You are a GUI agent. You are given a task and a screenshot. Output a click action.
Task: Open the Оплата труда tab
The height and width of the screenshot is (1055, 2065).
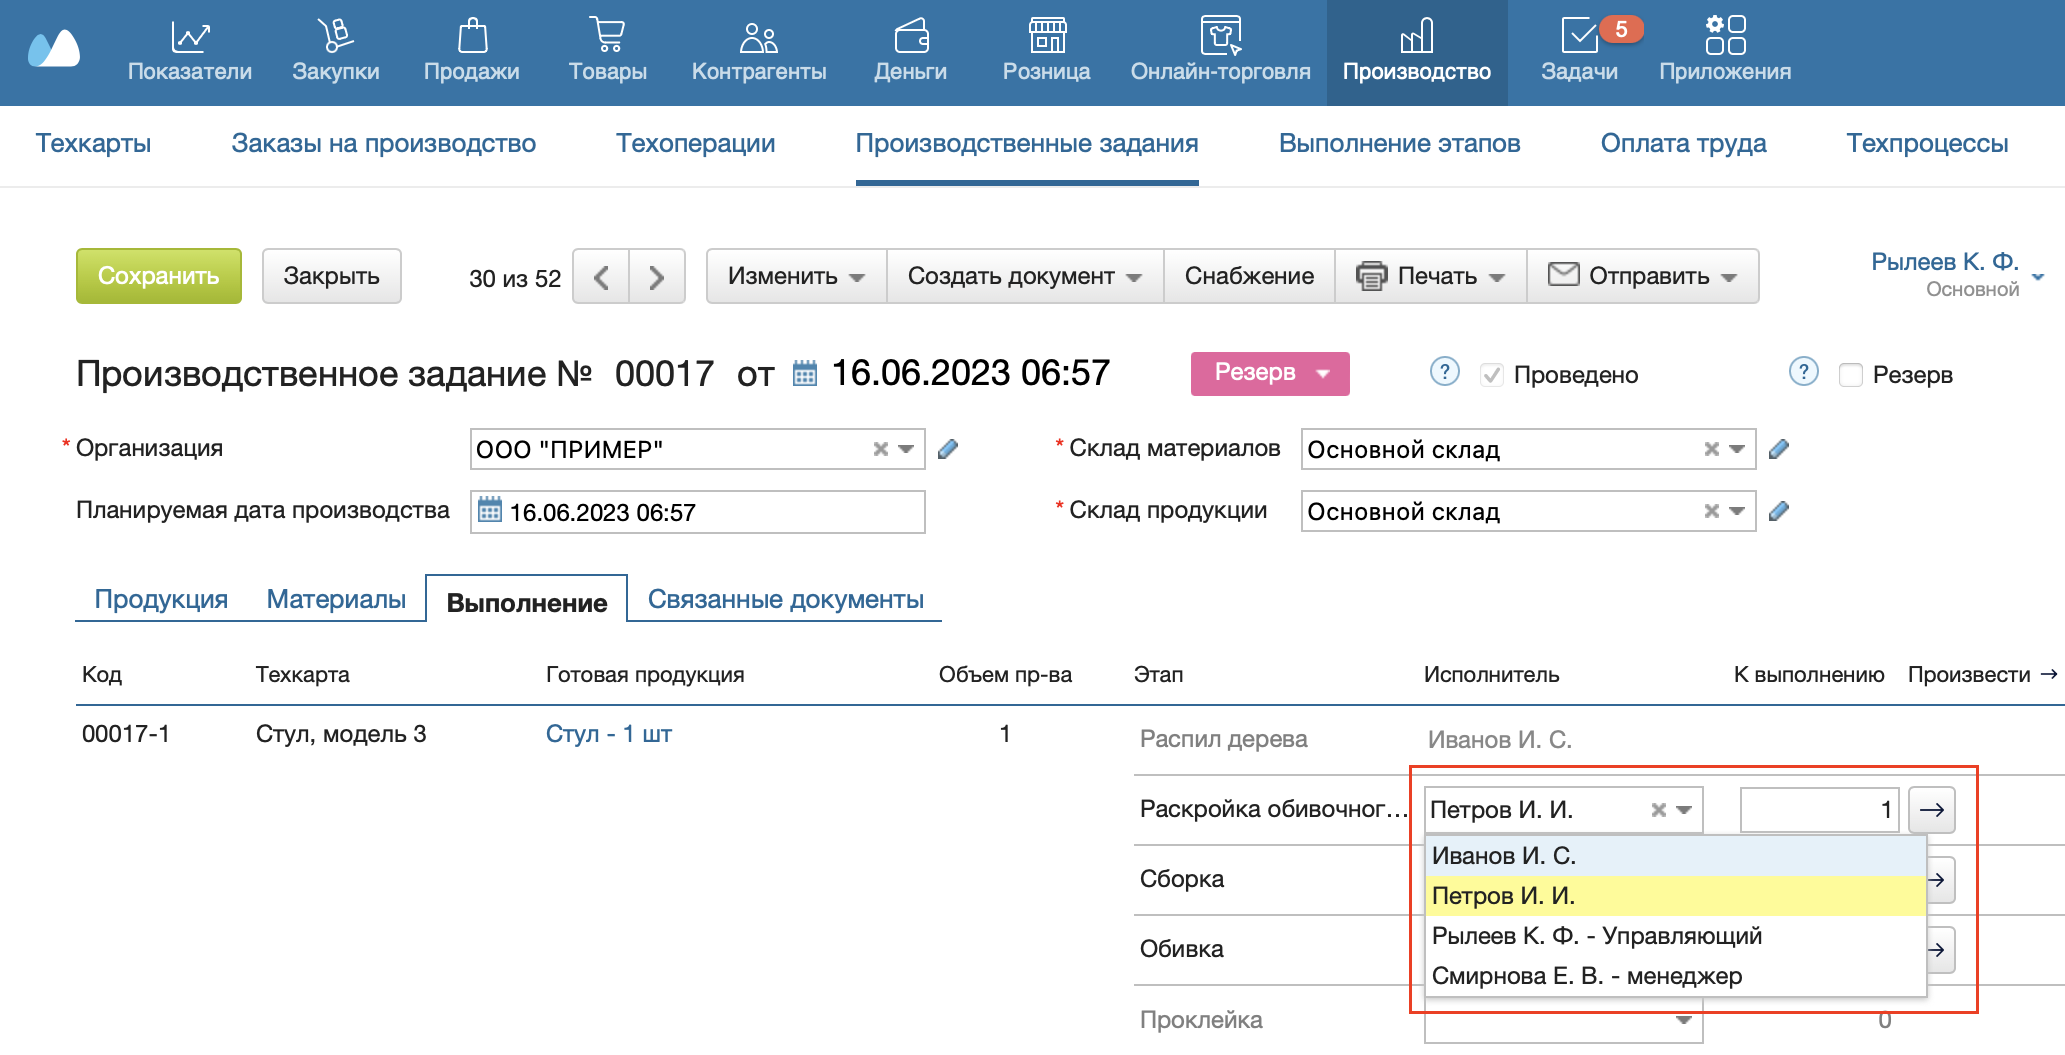[x=1683, y=143]
